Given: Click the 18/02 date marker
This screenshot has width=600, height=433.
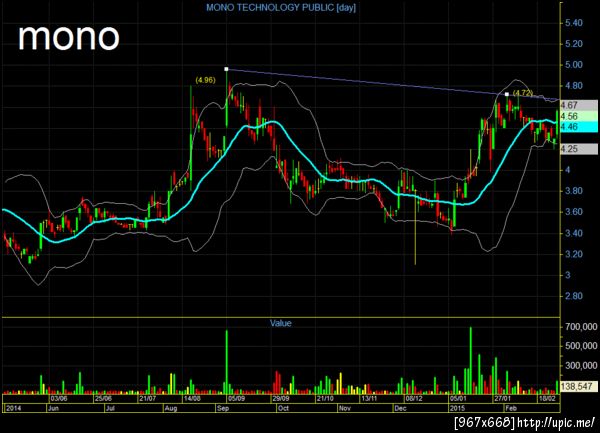Looking at the screenshot, I should click(547, 399).
